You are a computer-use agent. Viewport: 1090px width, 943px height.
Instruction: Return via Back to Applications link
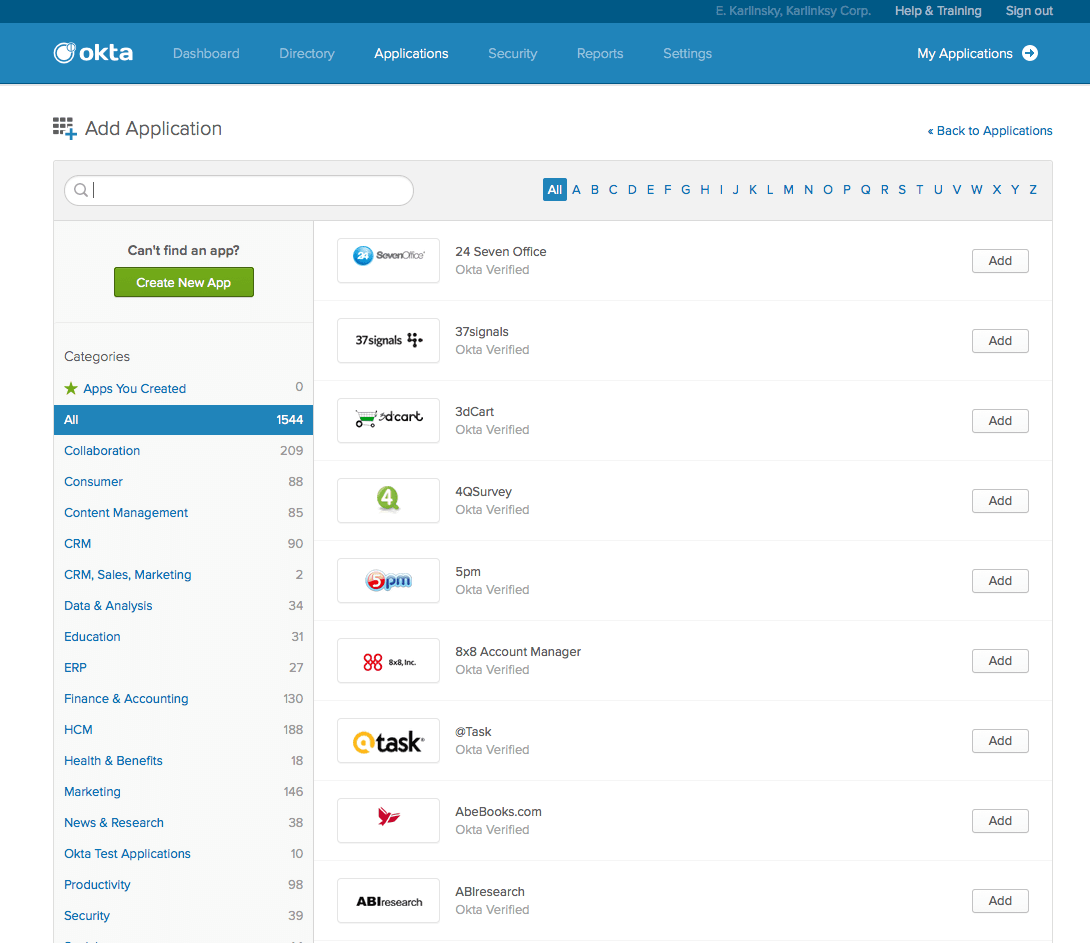[x=990, y=131]
